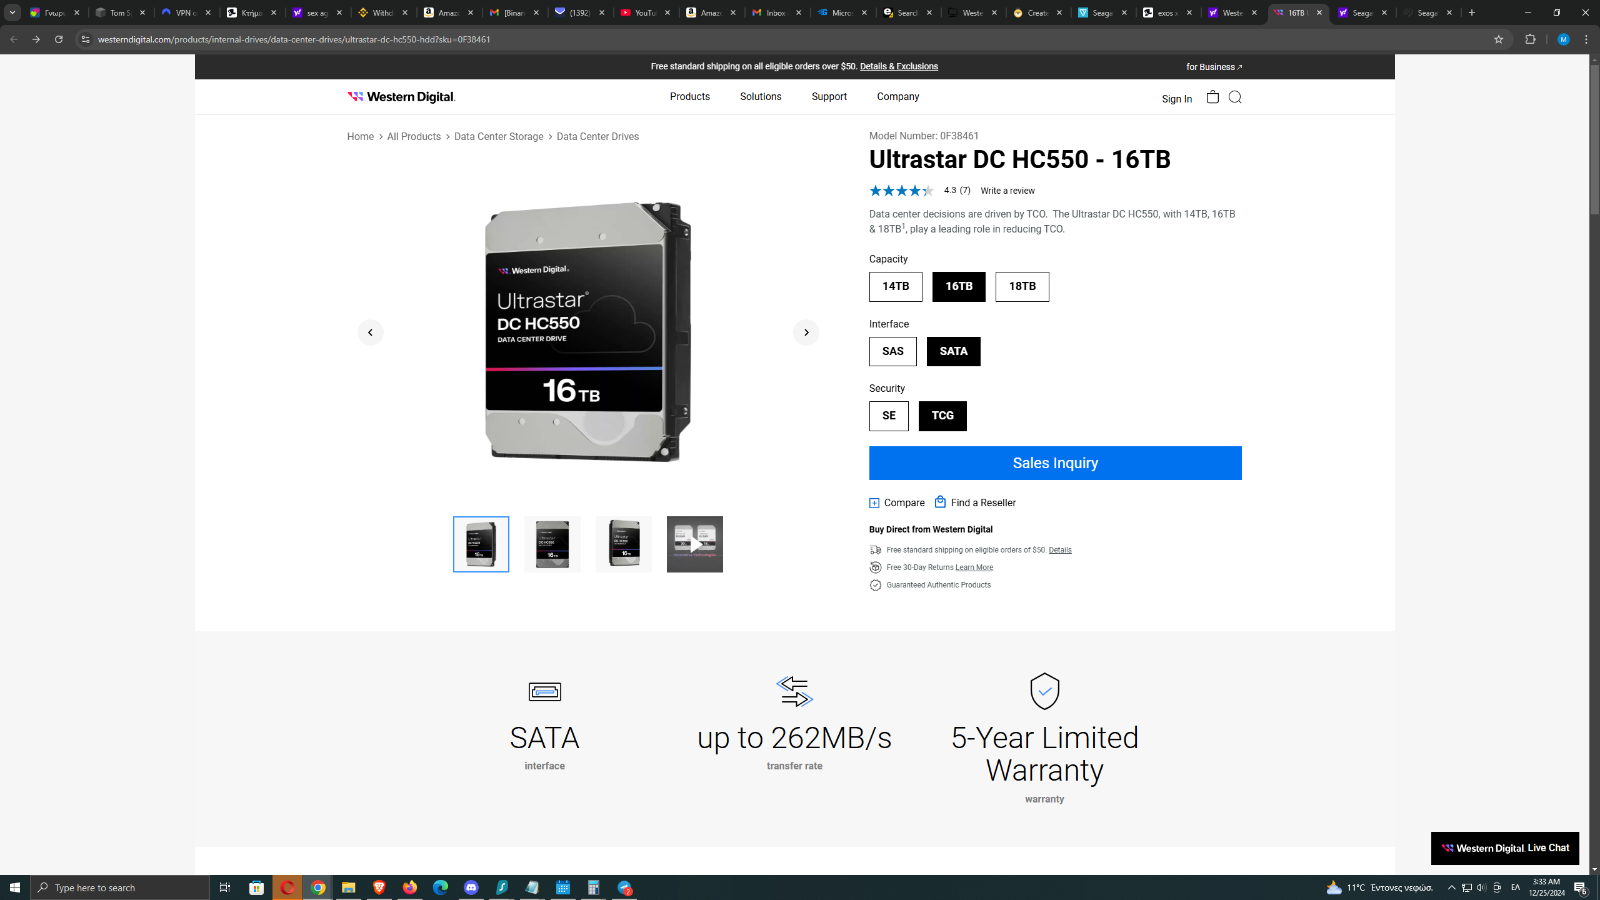Image resolution: width=1600 pixels, height=900 pixels.
Task: Click the Compare plus icon
Action: pyautogui.click(x=874, y=503)
